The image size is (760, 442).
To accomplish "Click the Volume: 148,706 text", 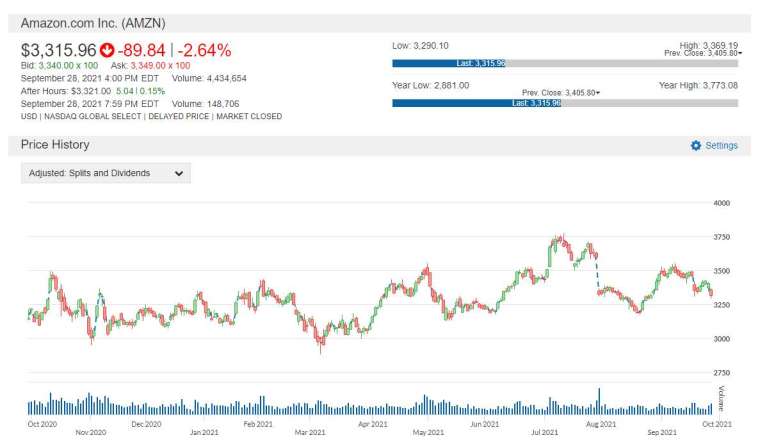I will [x=206, y=104].
